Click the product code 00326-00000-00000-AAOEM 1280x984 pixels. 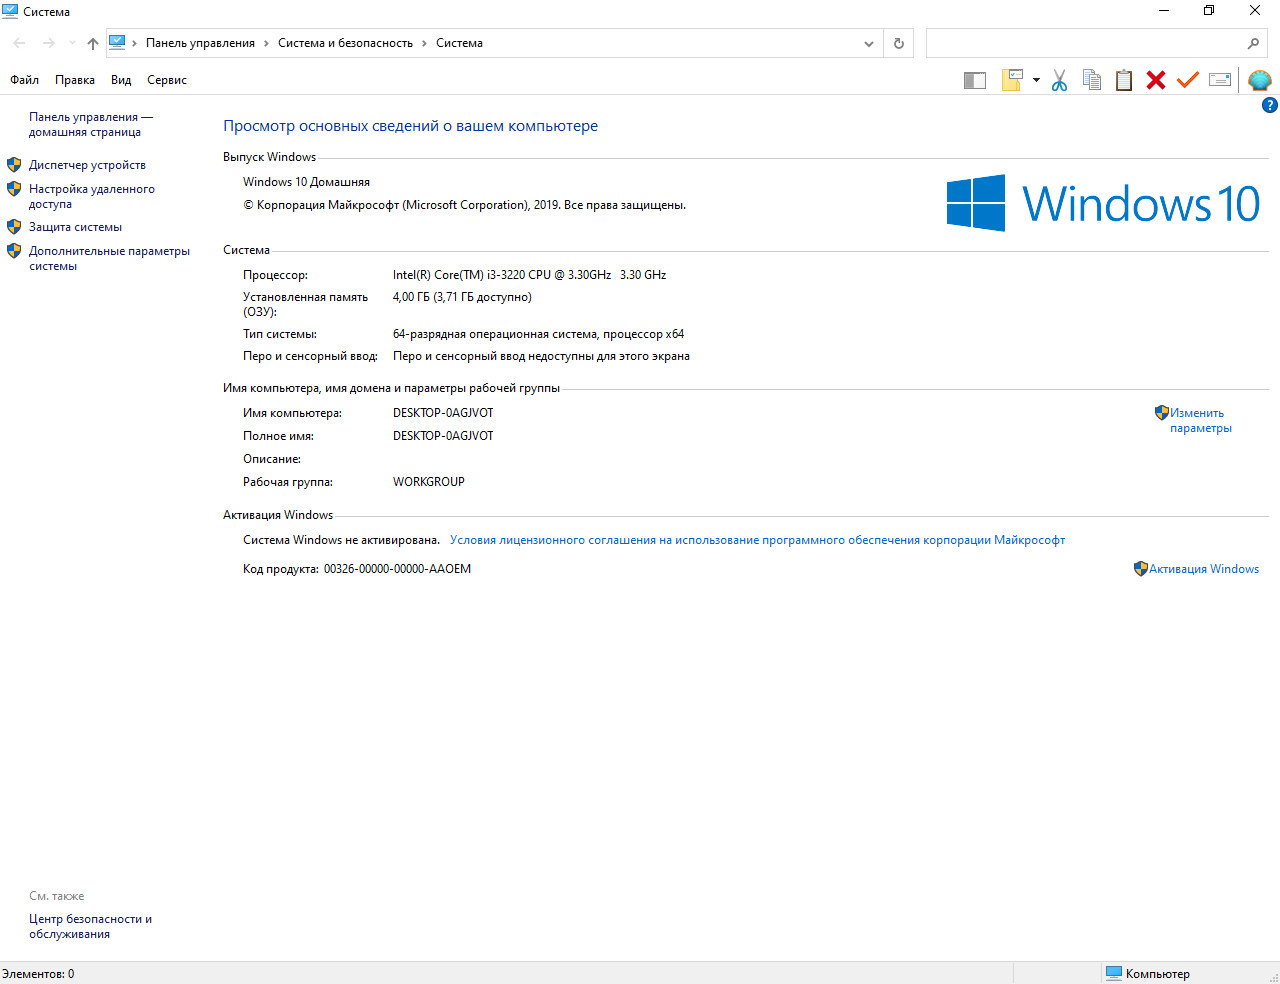pyautogui.click(x=397, y=569)
